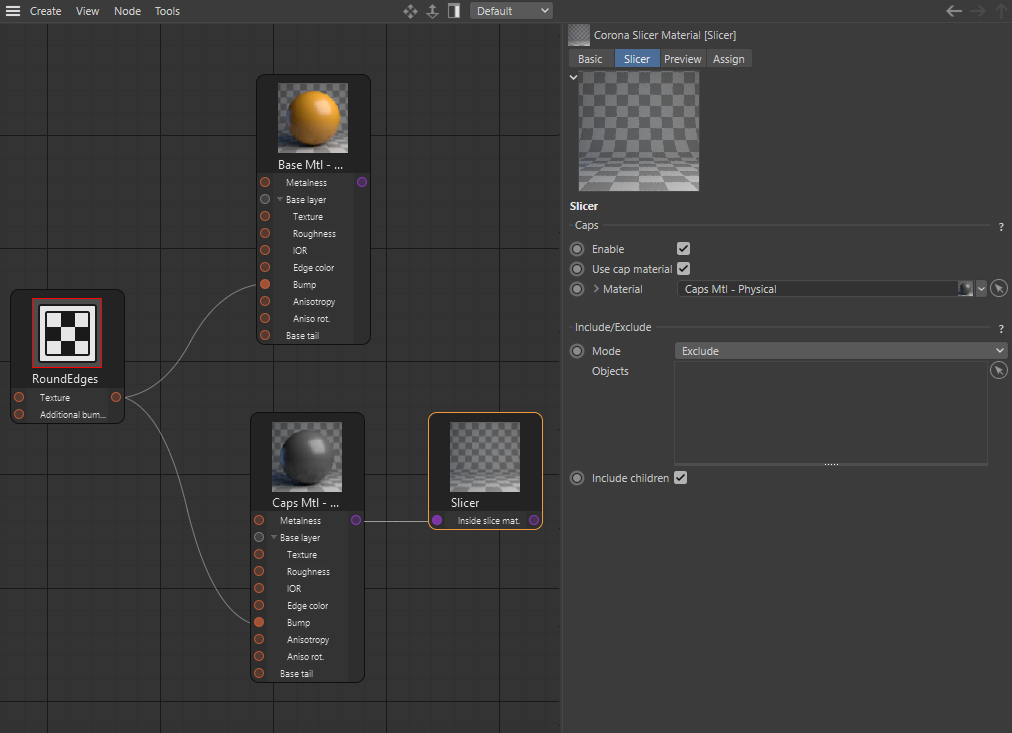This screenshot has height=733, width=1012.
Task: Click the Include/Exclude help question mark
Action: point(1001,329)
